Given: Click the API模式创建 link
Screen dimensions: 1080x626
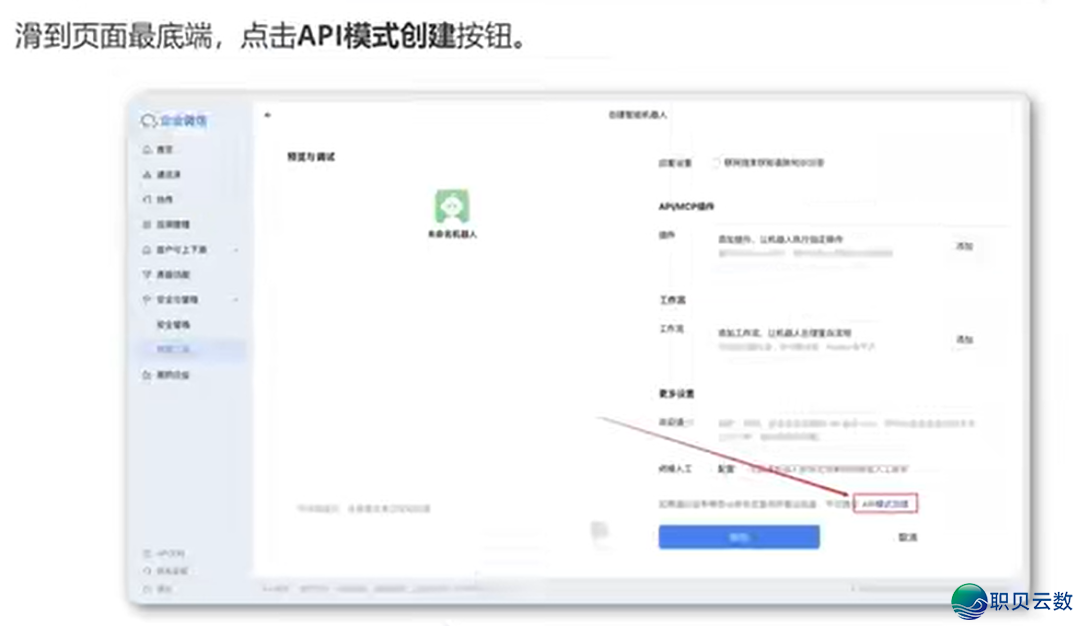Looking at the screenshot, I should (887, 503).
